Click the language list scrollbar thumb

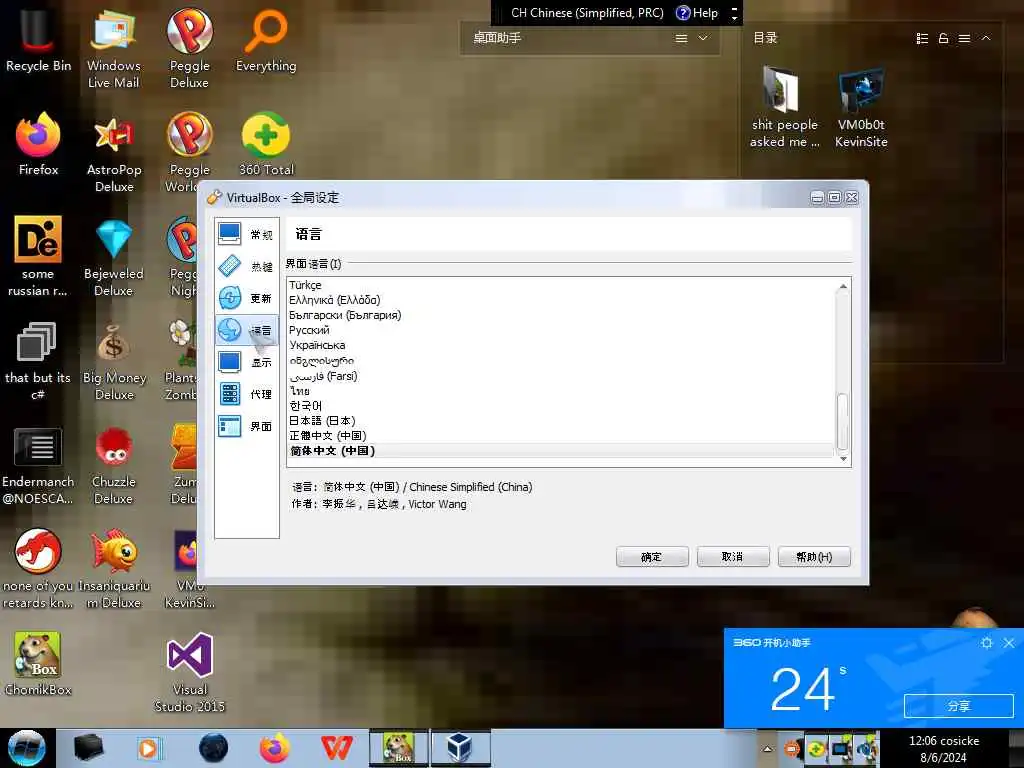click(843, 421)
